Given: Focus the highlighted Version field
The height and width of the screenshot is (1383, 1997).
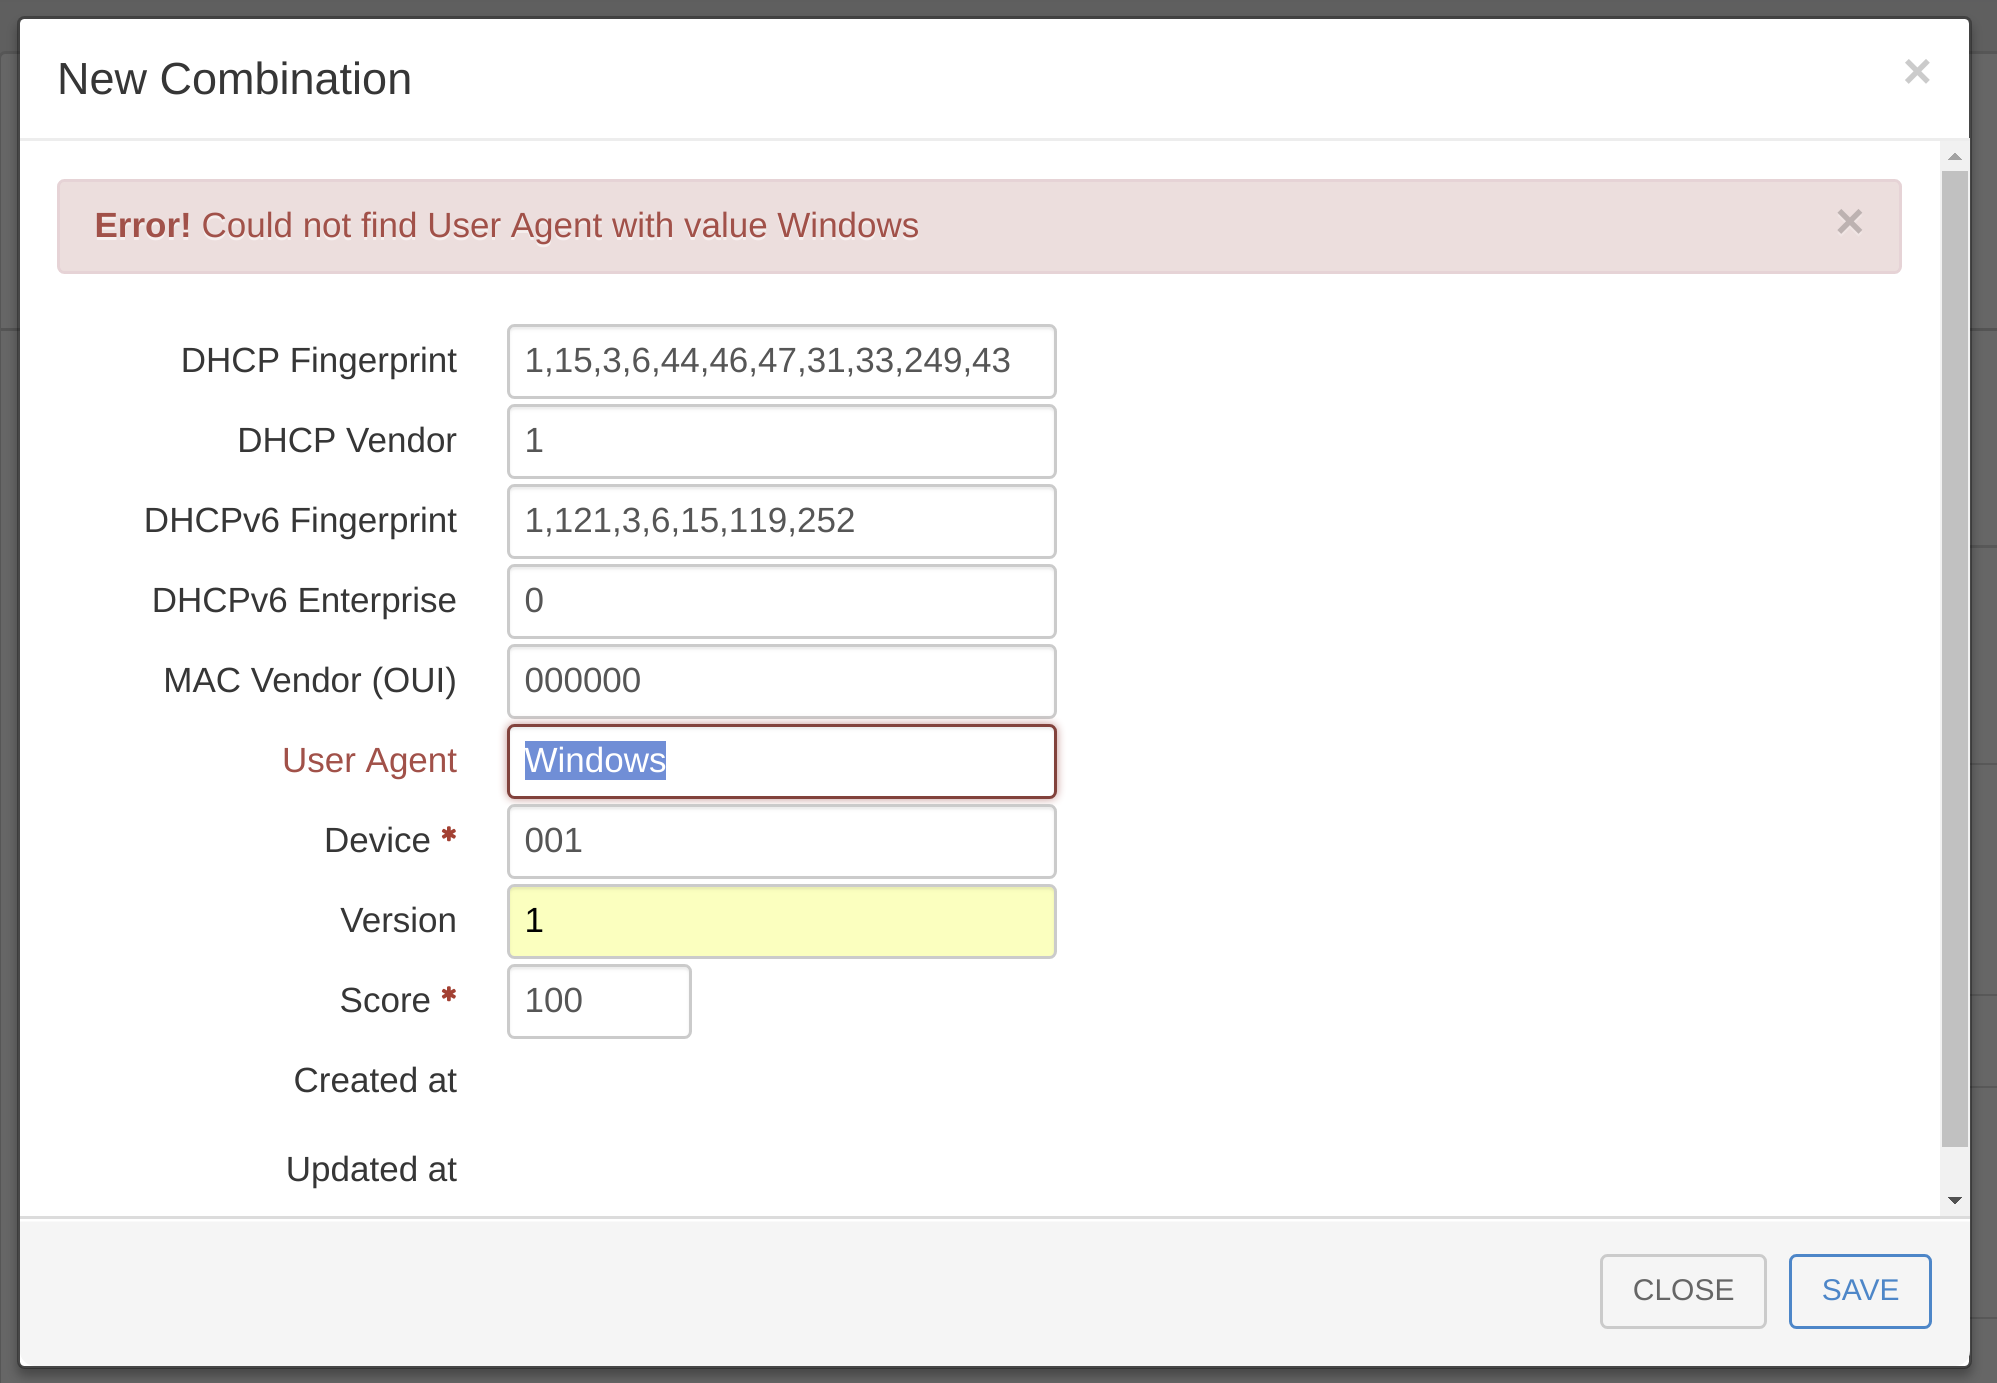Looking at the screenshot, I should [781, 921].
